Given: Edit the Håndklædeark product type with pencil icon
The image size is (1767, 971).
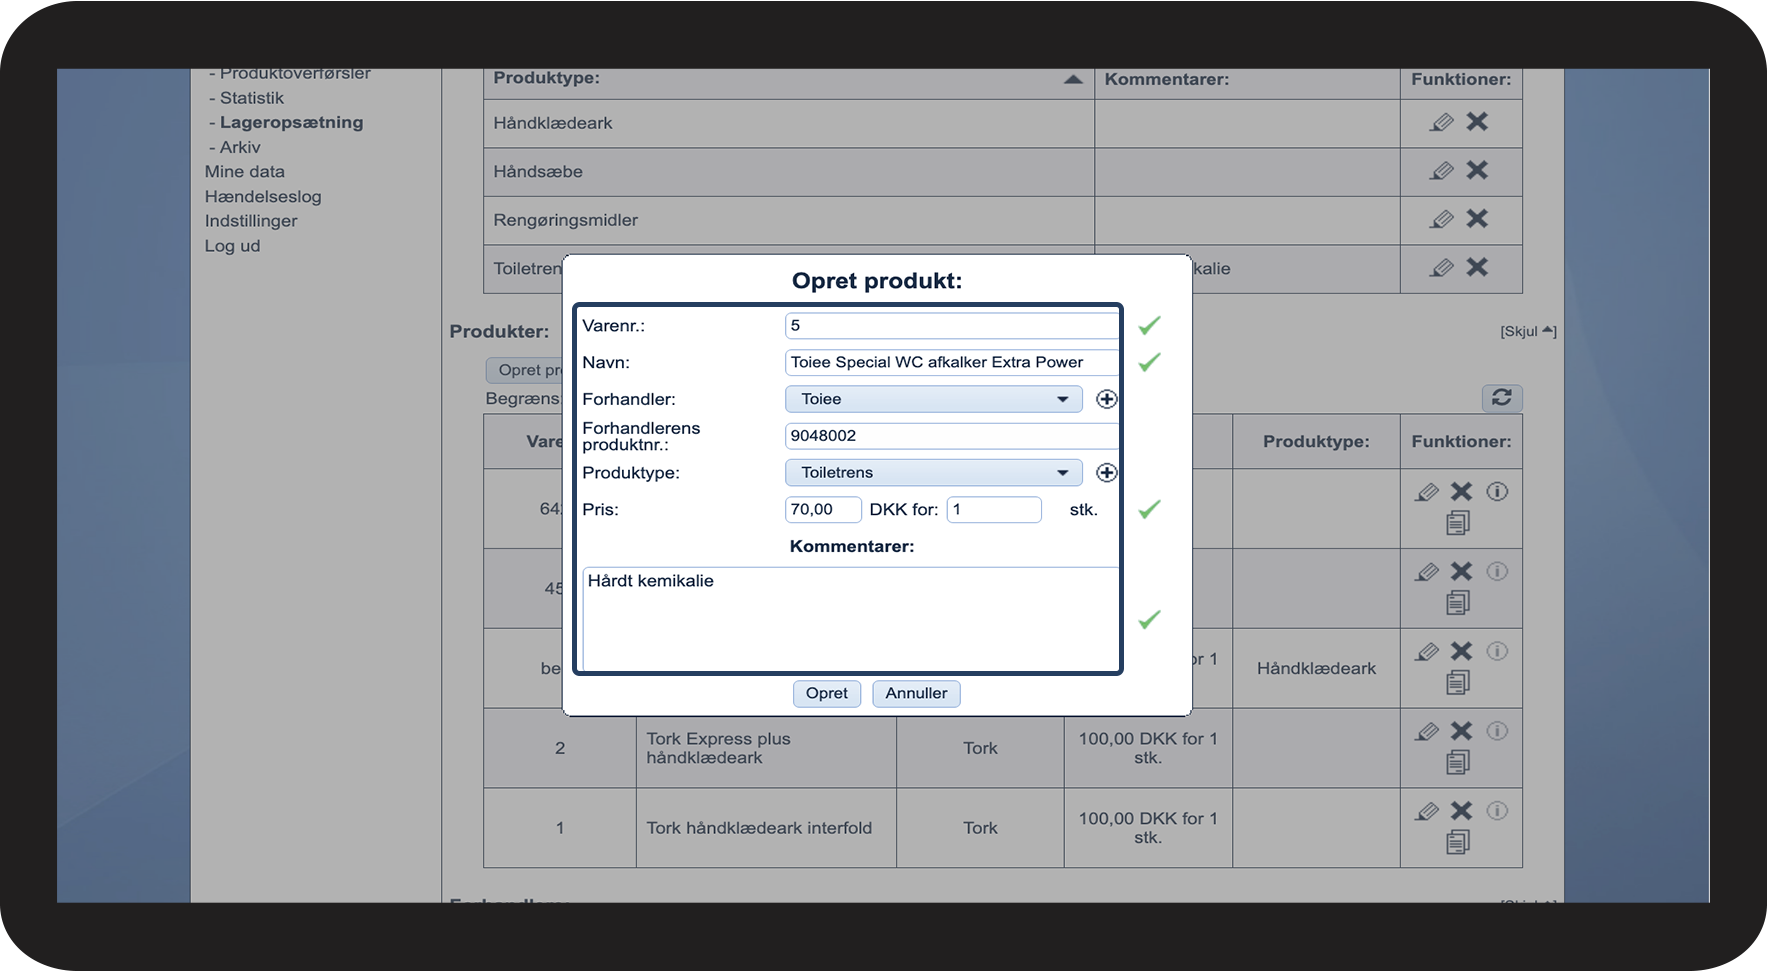Looking at the screenshot, I should tap(1441, 122).
